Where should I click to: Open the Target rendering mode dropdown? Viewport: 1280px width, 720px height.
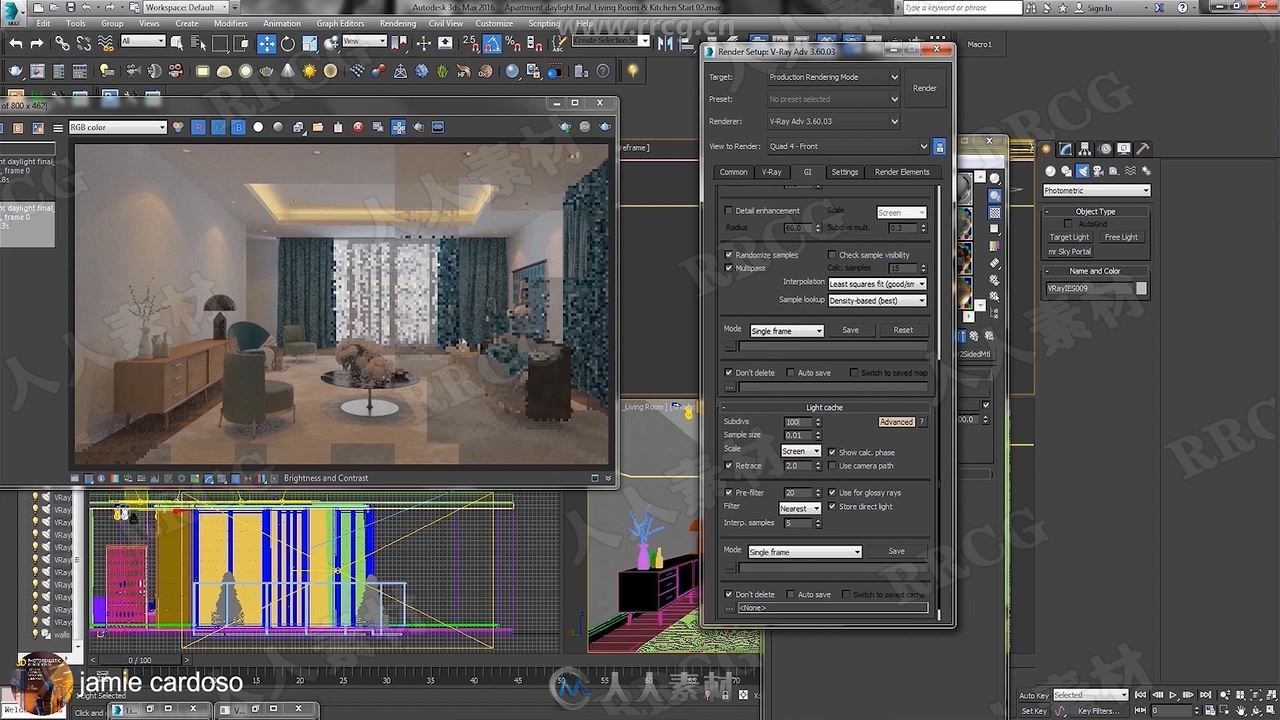point(833,77)
